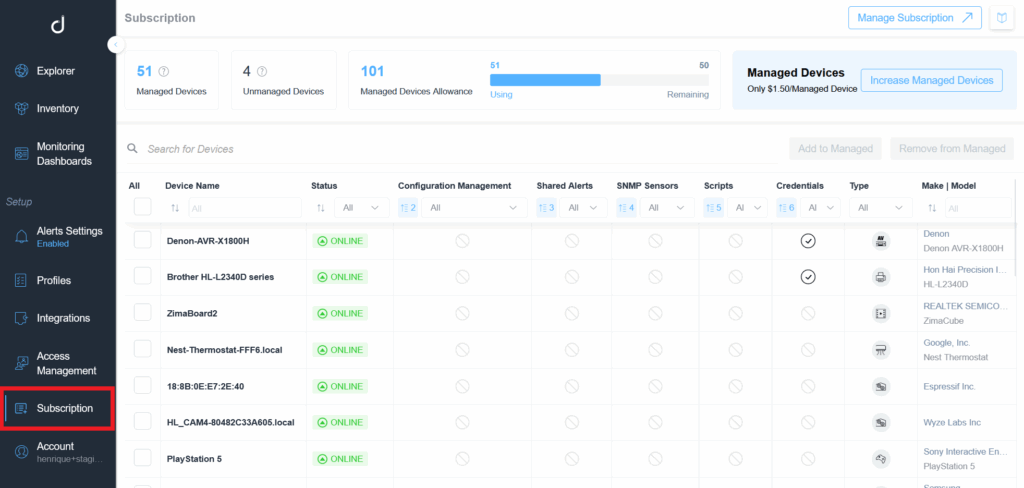Click the Brother HL-L2340D printer type icon
This screenshot has width=1024, height=488.
tap(881, 277)
